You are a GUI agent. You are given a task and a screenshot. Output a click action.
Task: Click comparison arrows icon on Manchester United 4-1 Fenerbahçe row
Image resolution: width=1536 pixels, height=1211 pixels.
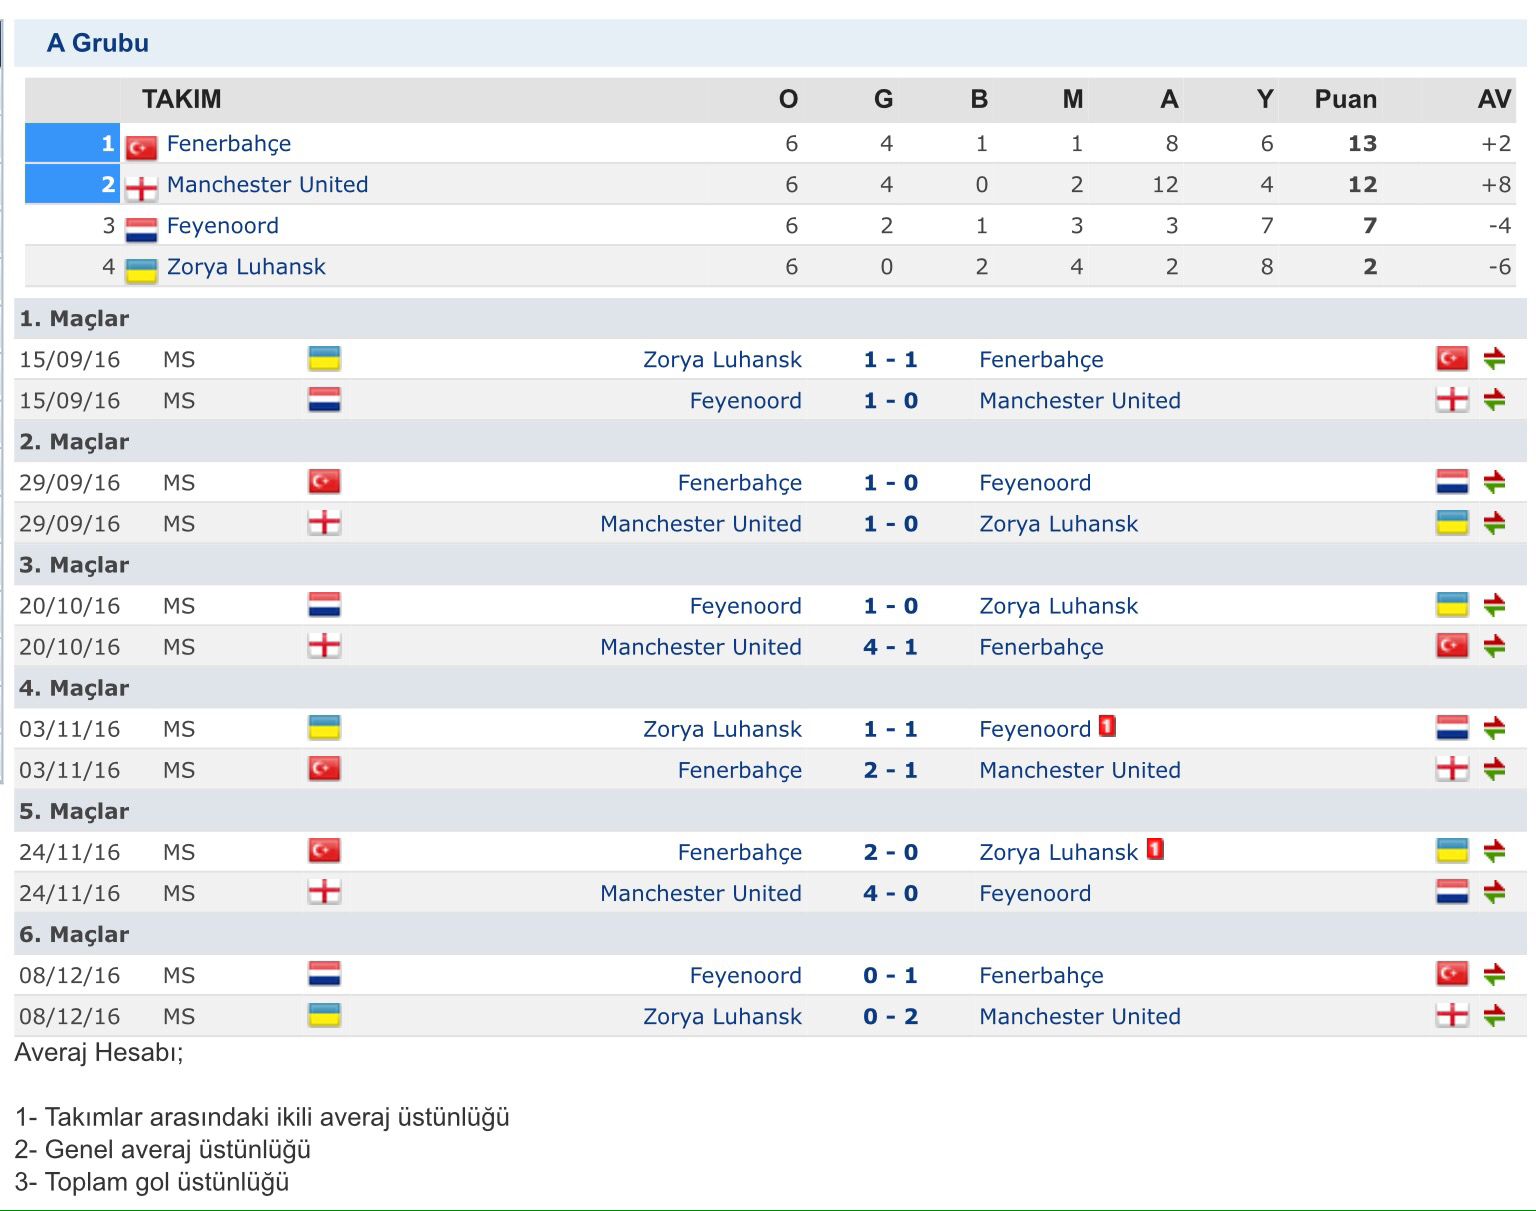point(1494,646)
